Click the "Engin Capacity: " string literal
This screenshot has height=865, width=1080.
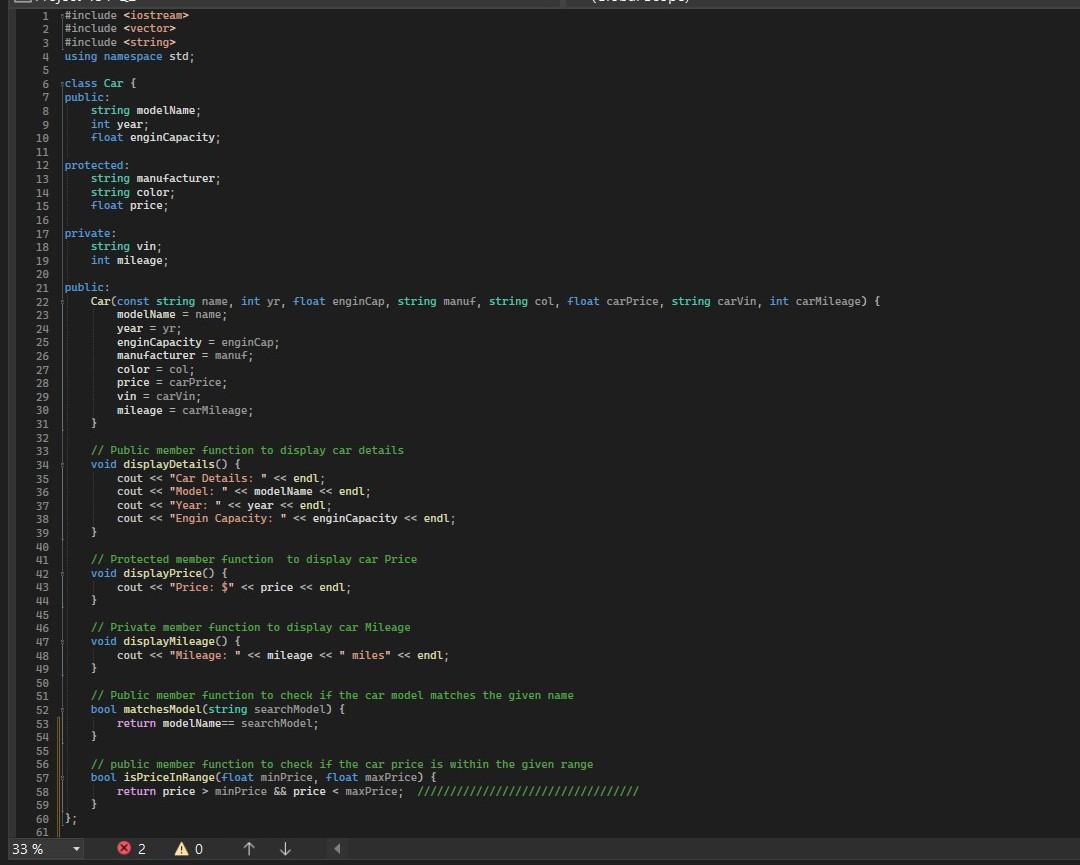227,519
